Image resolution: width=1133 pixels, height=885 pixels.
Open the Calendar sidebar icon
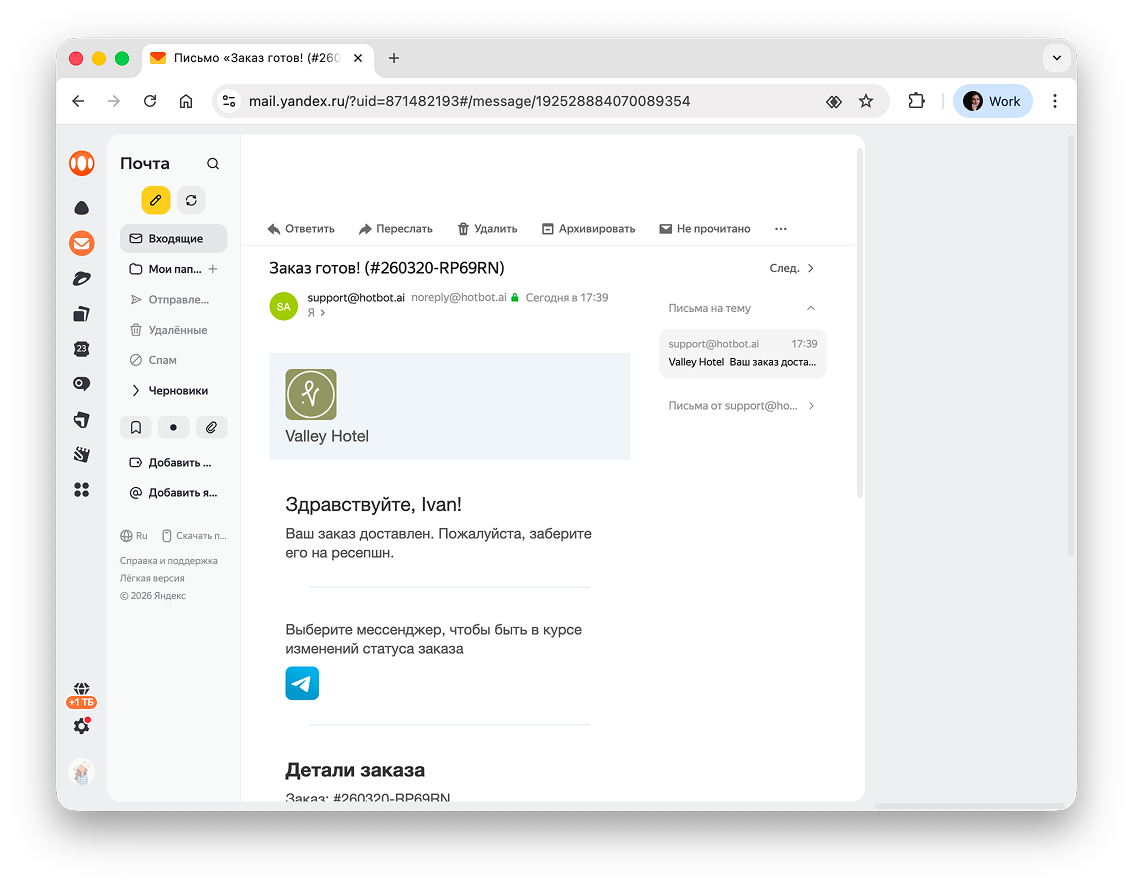82,349
